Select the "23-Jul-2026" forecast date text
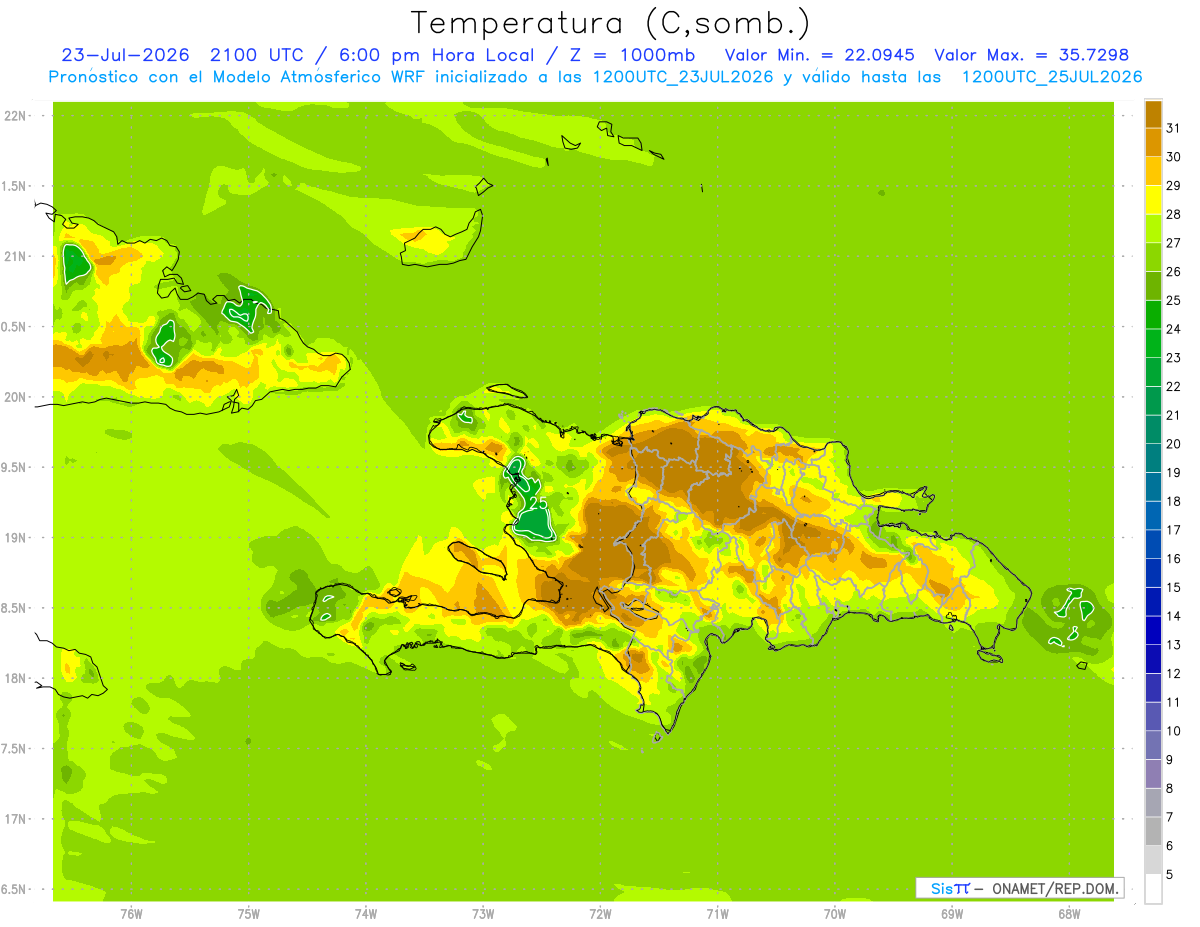The width and height of the screenshot is (1200, 927). point(125,55)
